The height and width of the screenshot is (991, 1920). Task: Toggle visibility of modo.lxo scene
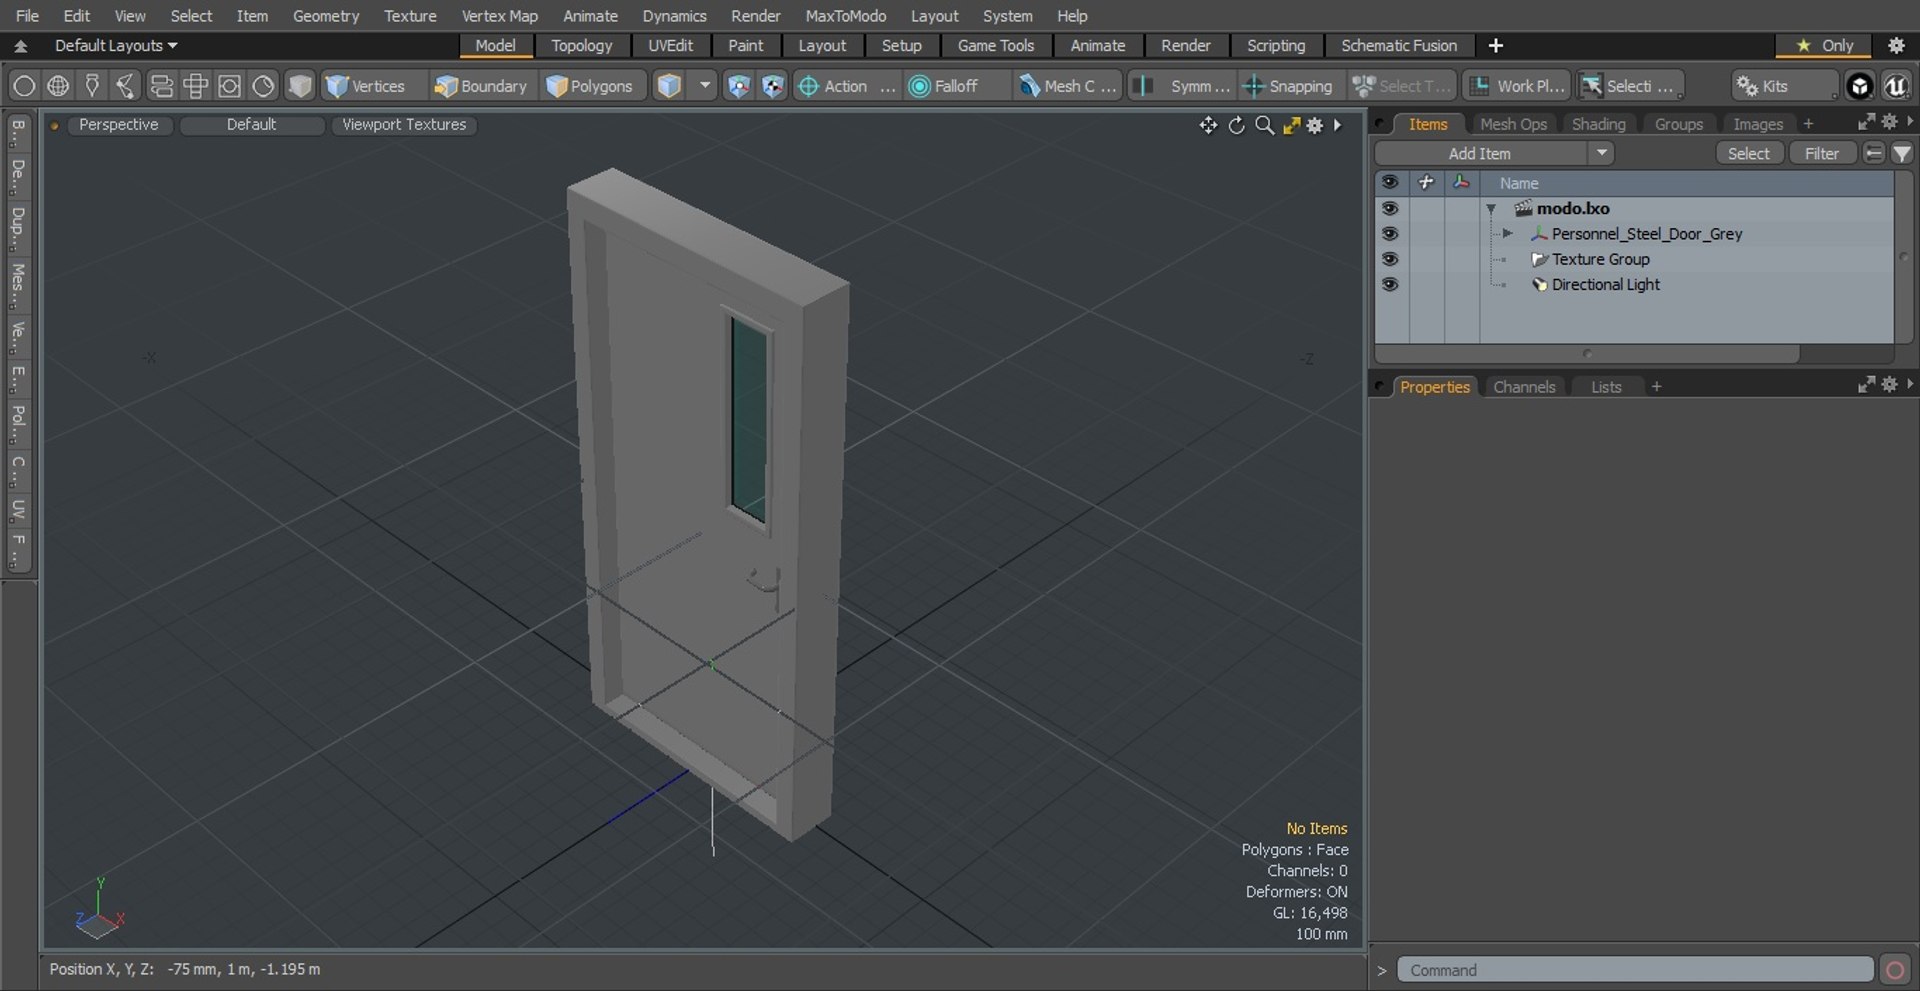(1389, 209)
